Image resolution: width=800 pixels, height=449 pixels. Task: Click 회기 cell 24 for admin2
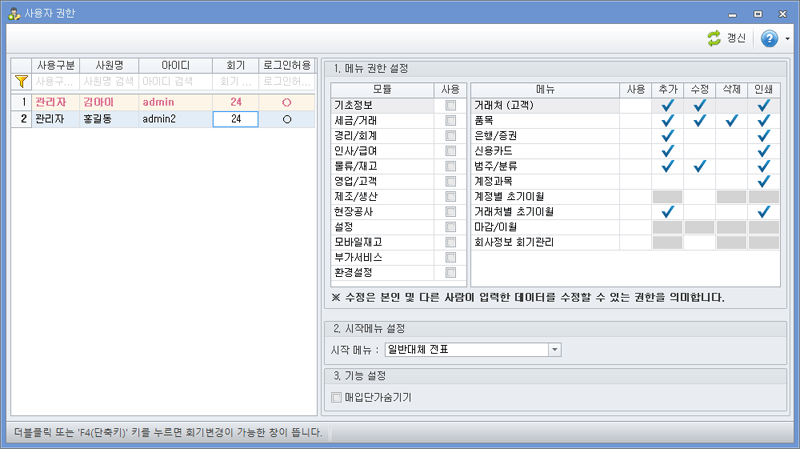235,119
